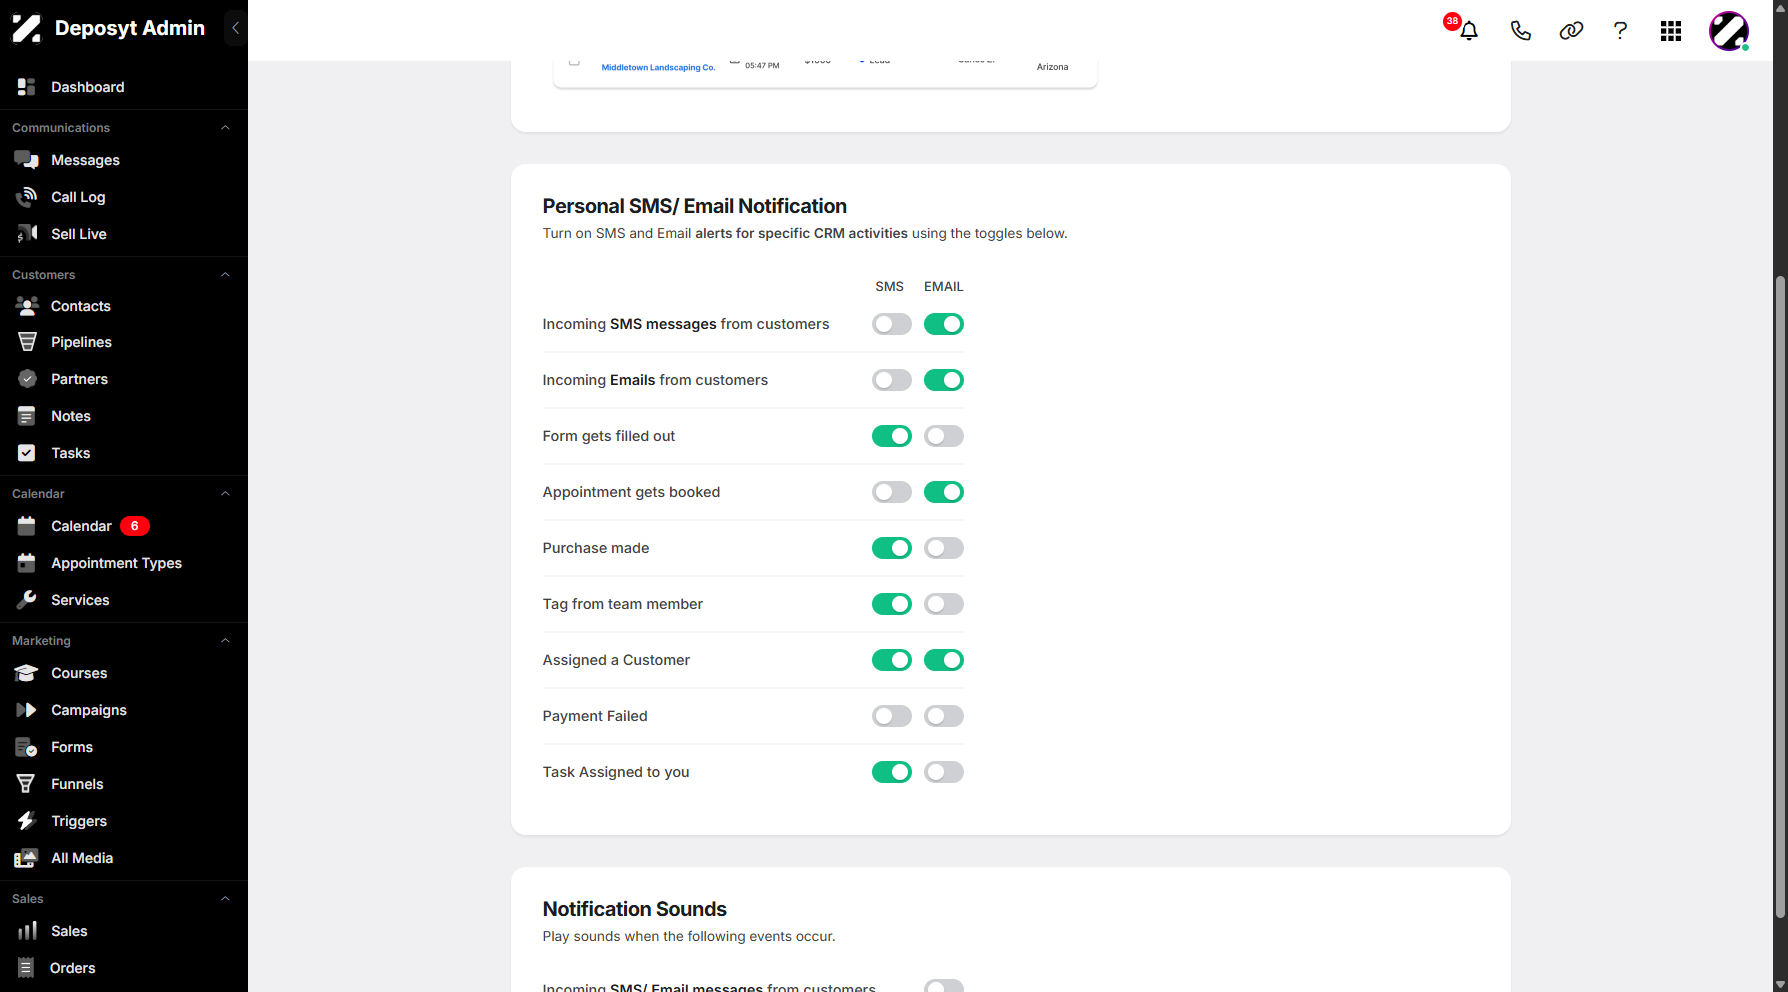Enable SMS alerts for incoming SMS messages
Viewport: 1788px width, 992px height.
(x=891, y=324)
